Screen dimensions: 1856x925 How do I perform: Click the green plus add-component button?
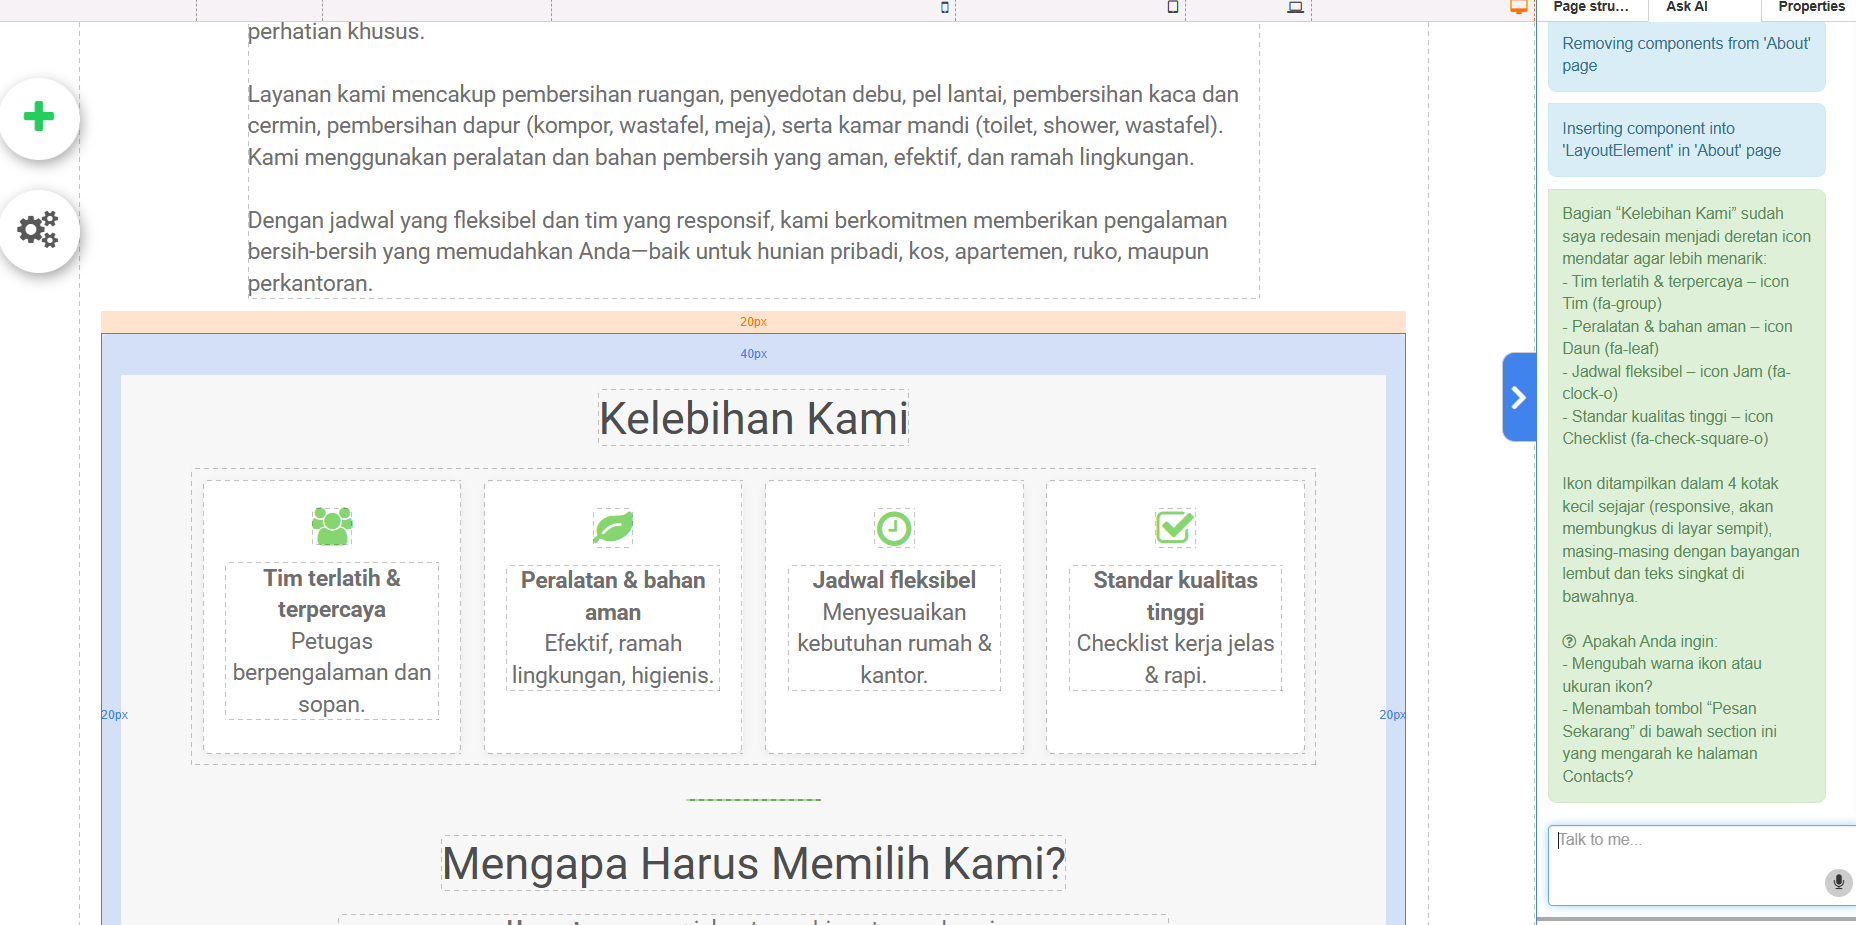pos(39,117)
